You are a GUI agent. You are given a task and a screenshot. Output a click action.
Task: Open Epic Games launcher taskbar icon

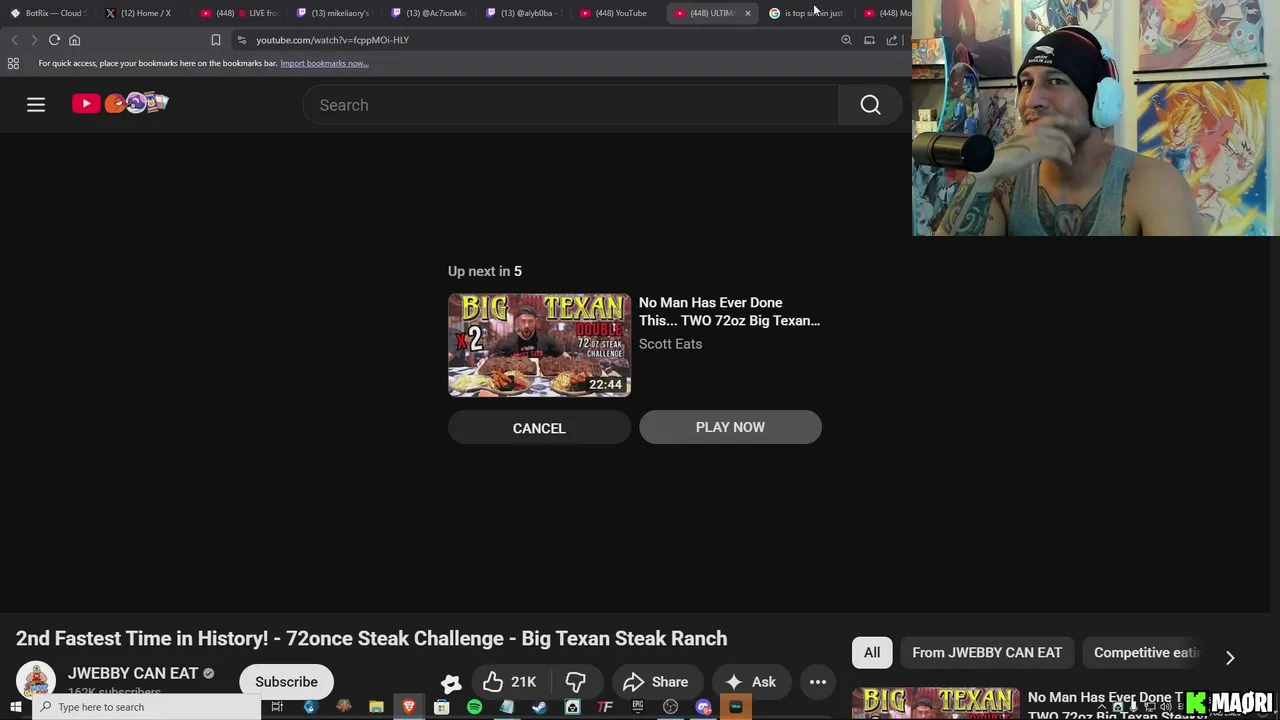click(x=637, y=707)
